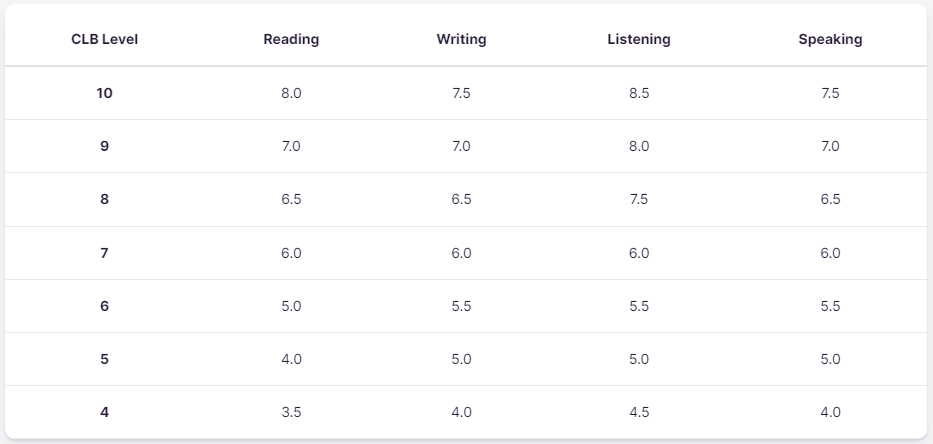This screenshot has width=933, height=444.
Task: Click CLB level 7 row label
Action: [x=104, y=253]
